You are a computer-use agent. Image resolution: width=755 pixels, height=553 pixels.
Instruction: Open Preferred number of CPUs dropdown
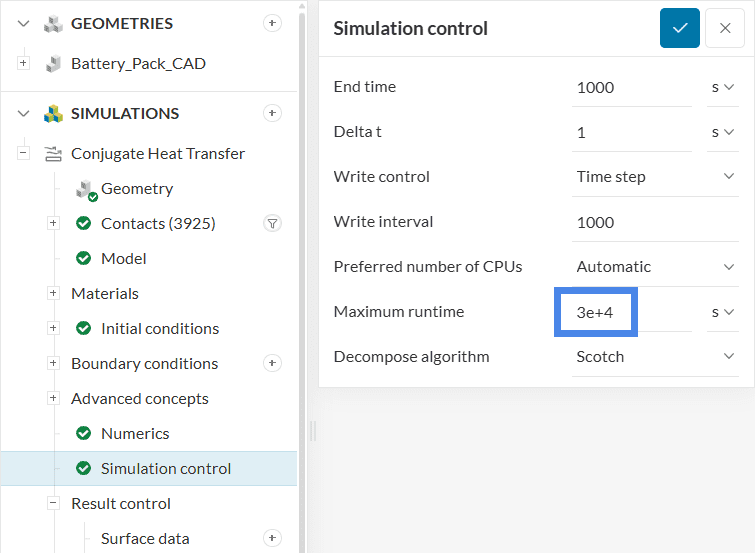[x=655, y=267]
